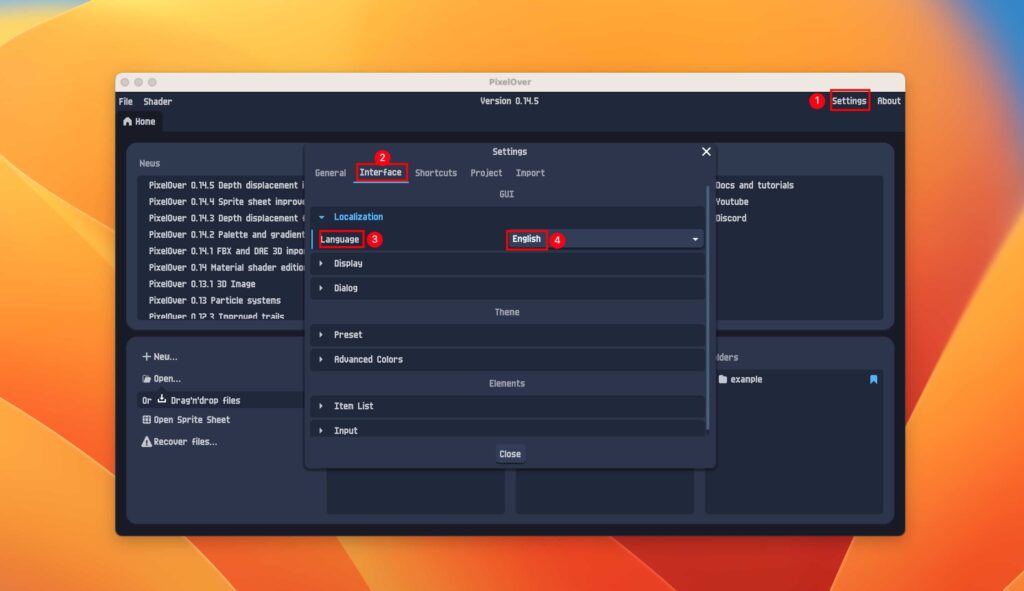Click the plus icon next to New
This screenshot has width=1024, height=591.
click(148, 357)
